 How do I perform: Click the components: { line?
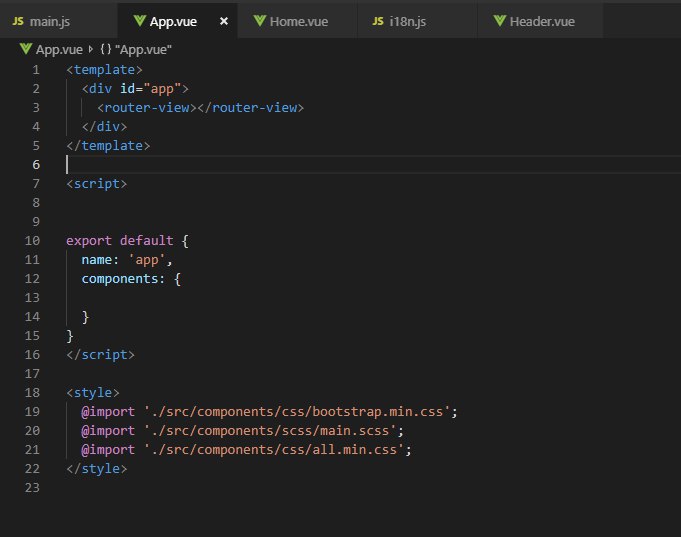131,279
